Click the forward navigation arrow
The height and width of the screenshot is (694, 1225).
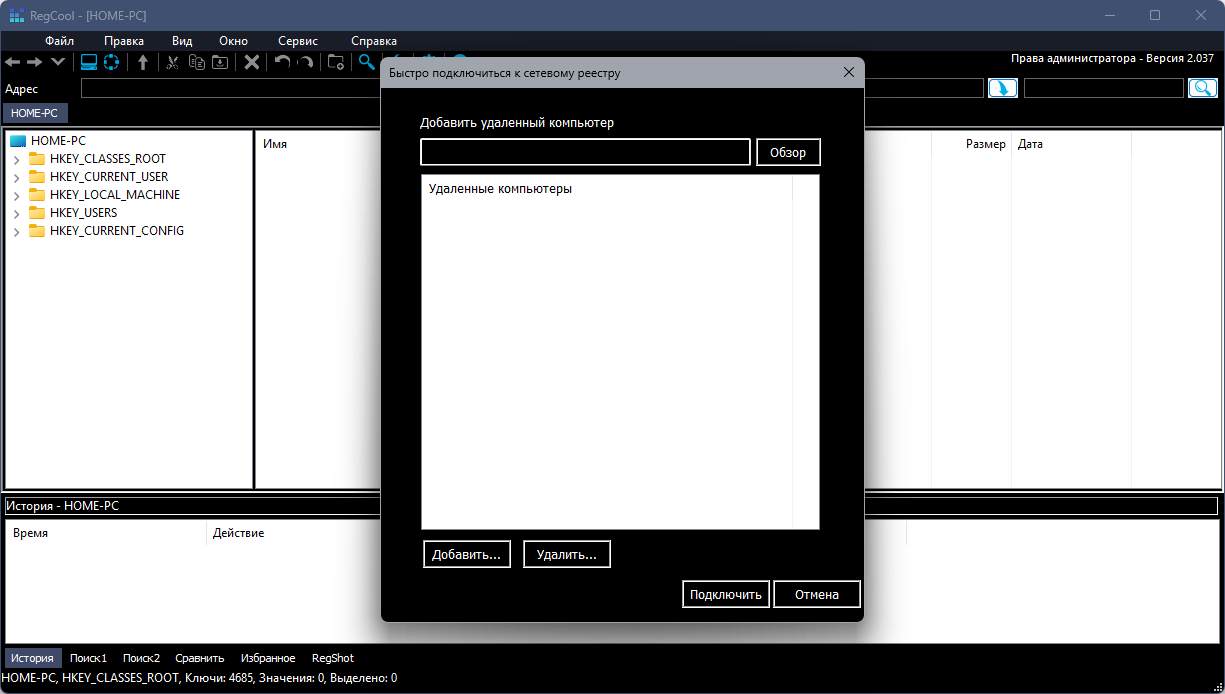35,63
